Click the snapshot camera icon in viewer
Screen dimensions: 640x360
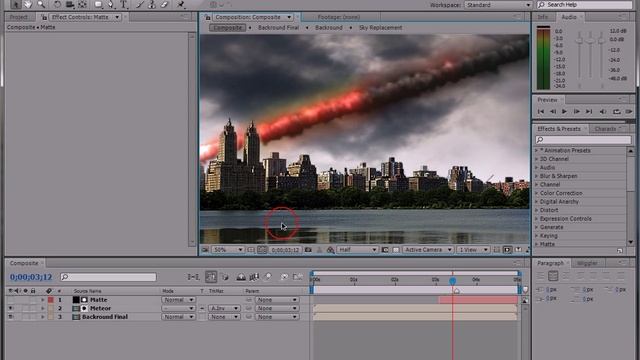click(308, 249)
